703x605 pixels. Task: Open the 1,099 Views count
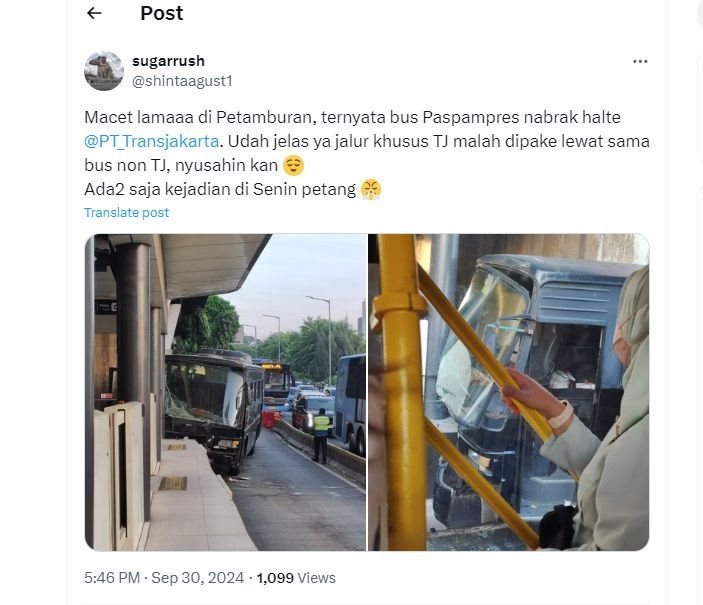(296, 578)
